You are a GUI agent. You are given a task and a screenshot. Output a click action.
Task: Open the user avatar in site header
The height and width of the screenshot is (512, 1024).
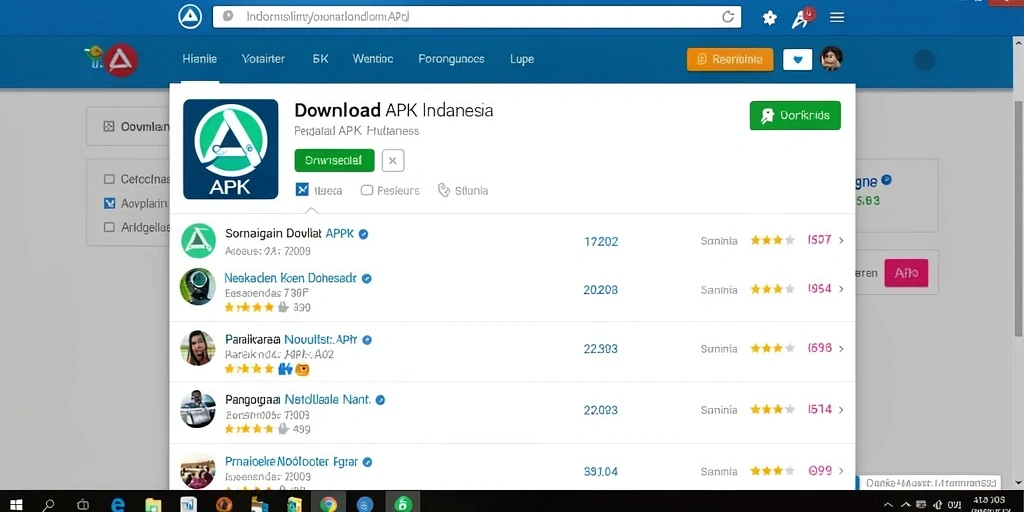[831, 59]
